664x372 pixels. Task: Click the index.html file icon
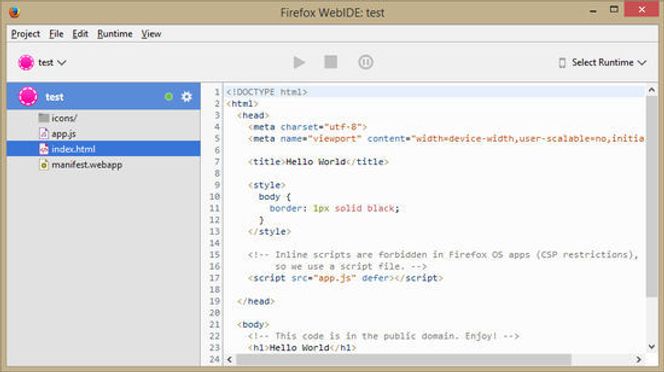pos(44,149)
